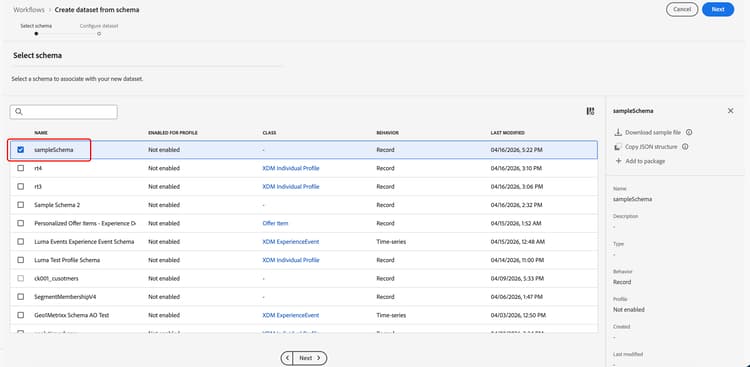Open column settings icon above table

point(590,111)
